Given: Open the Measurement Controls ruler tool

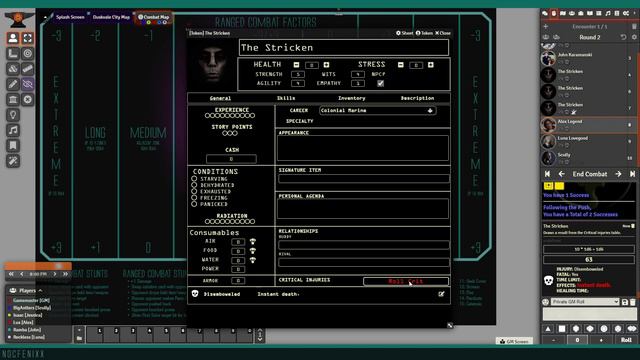Looking at the screenshot, I should click(x=13, y=53).
